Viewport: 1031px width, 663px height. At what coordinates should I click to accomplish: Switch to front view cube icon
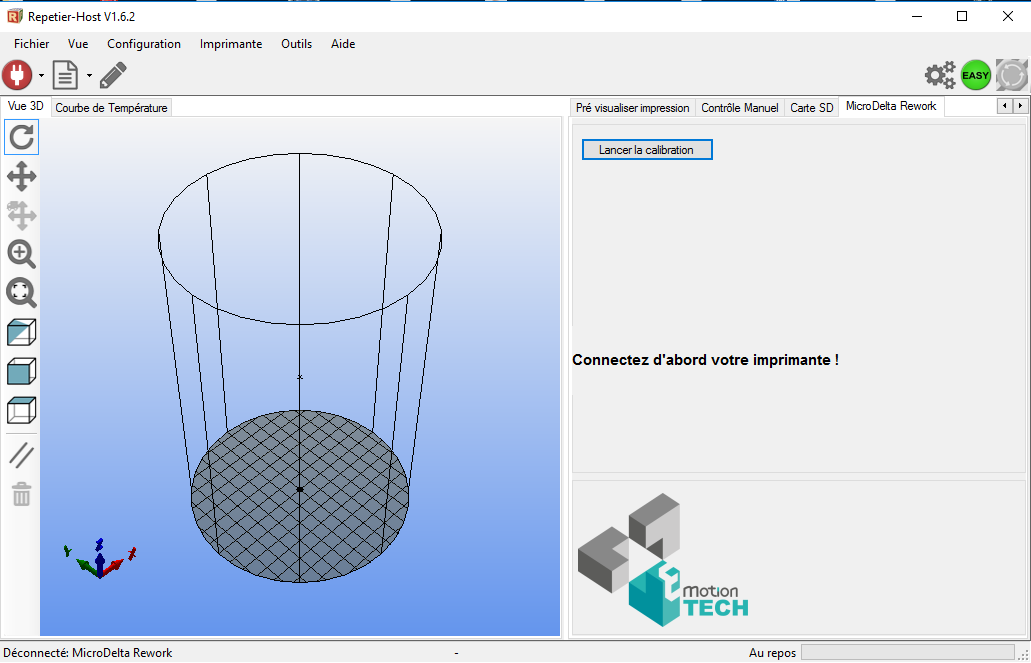click(x=22, y=371)
